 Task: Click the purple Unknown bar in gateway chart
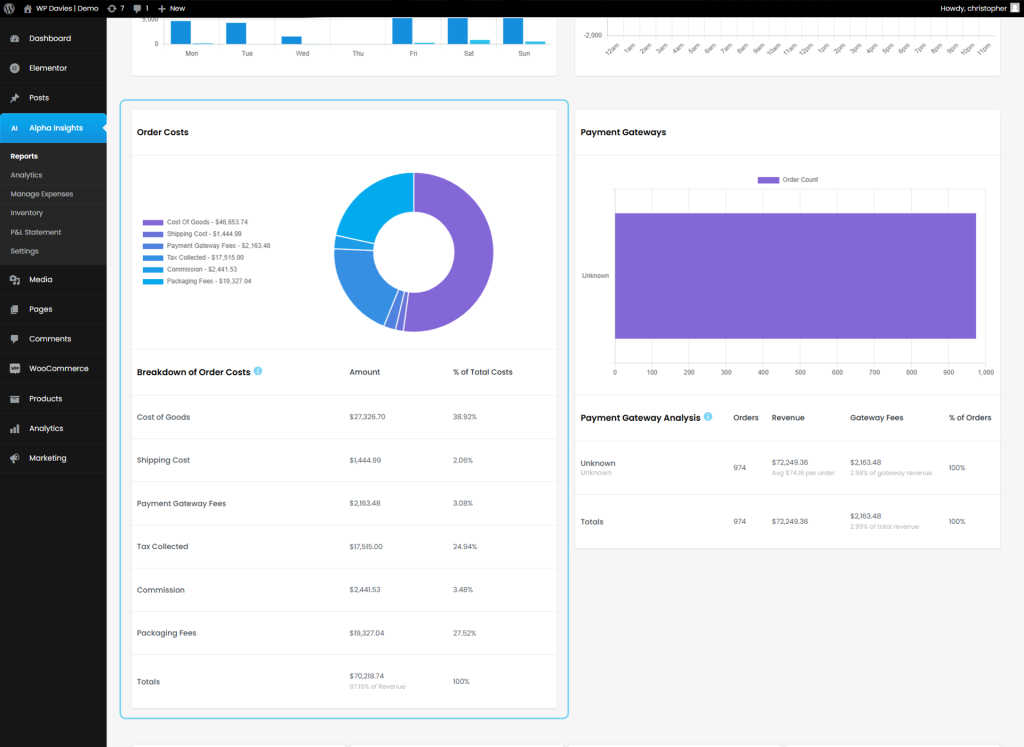pos(794,276)
